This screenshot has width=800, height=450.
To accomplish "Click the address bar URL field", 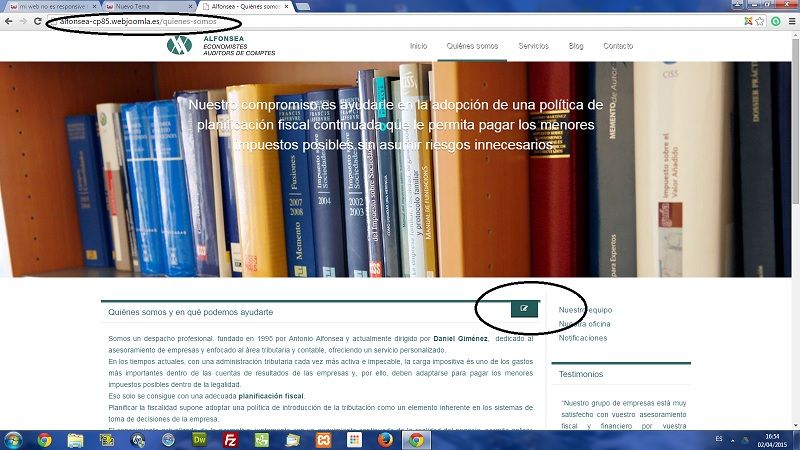I will tap(393, 21).
